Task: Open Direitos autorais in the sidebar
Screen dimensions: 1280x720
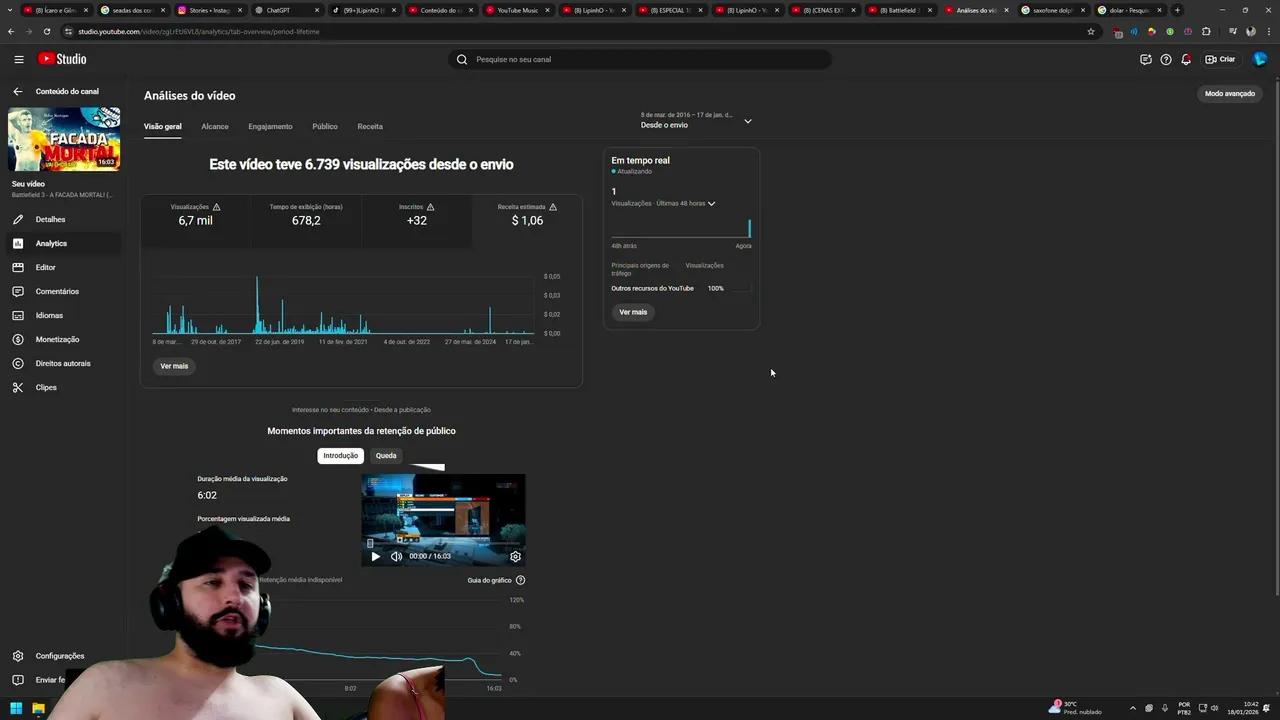Action: pos(63,363)
